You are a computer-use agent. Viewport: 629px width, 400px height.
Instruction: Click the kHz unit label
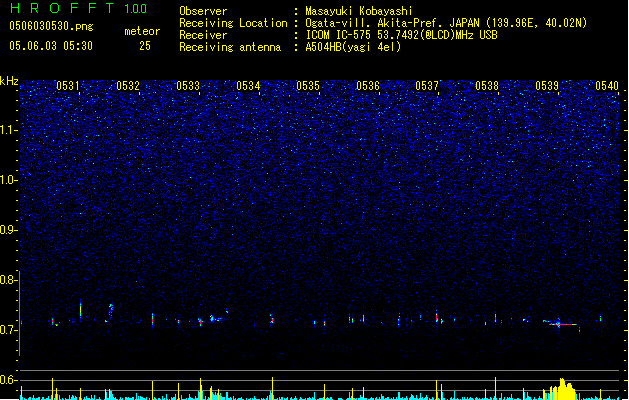point(9,81)
